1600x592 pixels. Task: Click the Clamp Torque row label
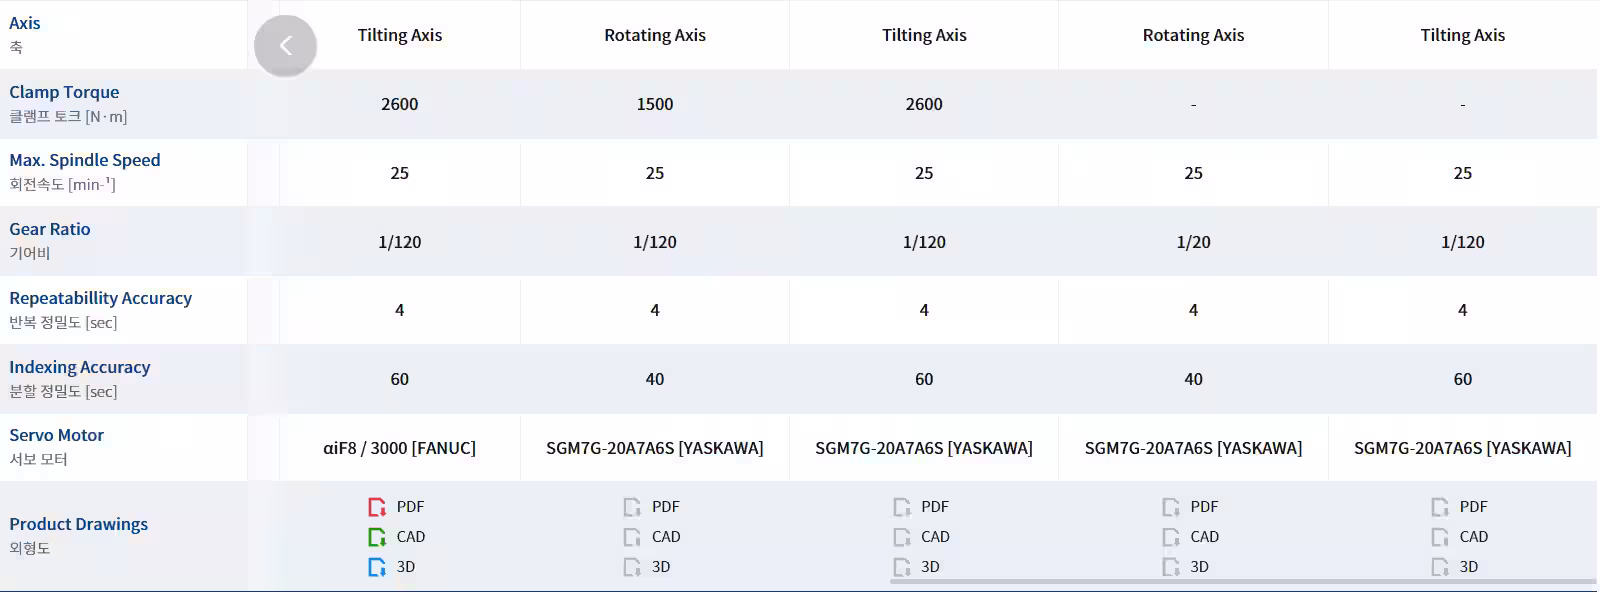coord(64,92)
